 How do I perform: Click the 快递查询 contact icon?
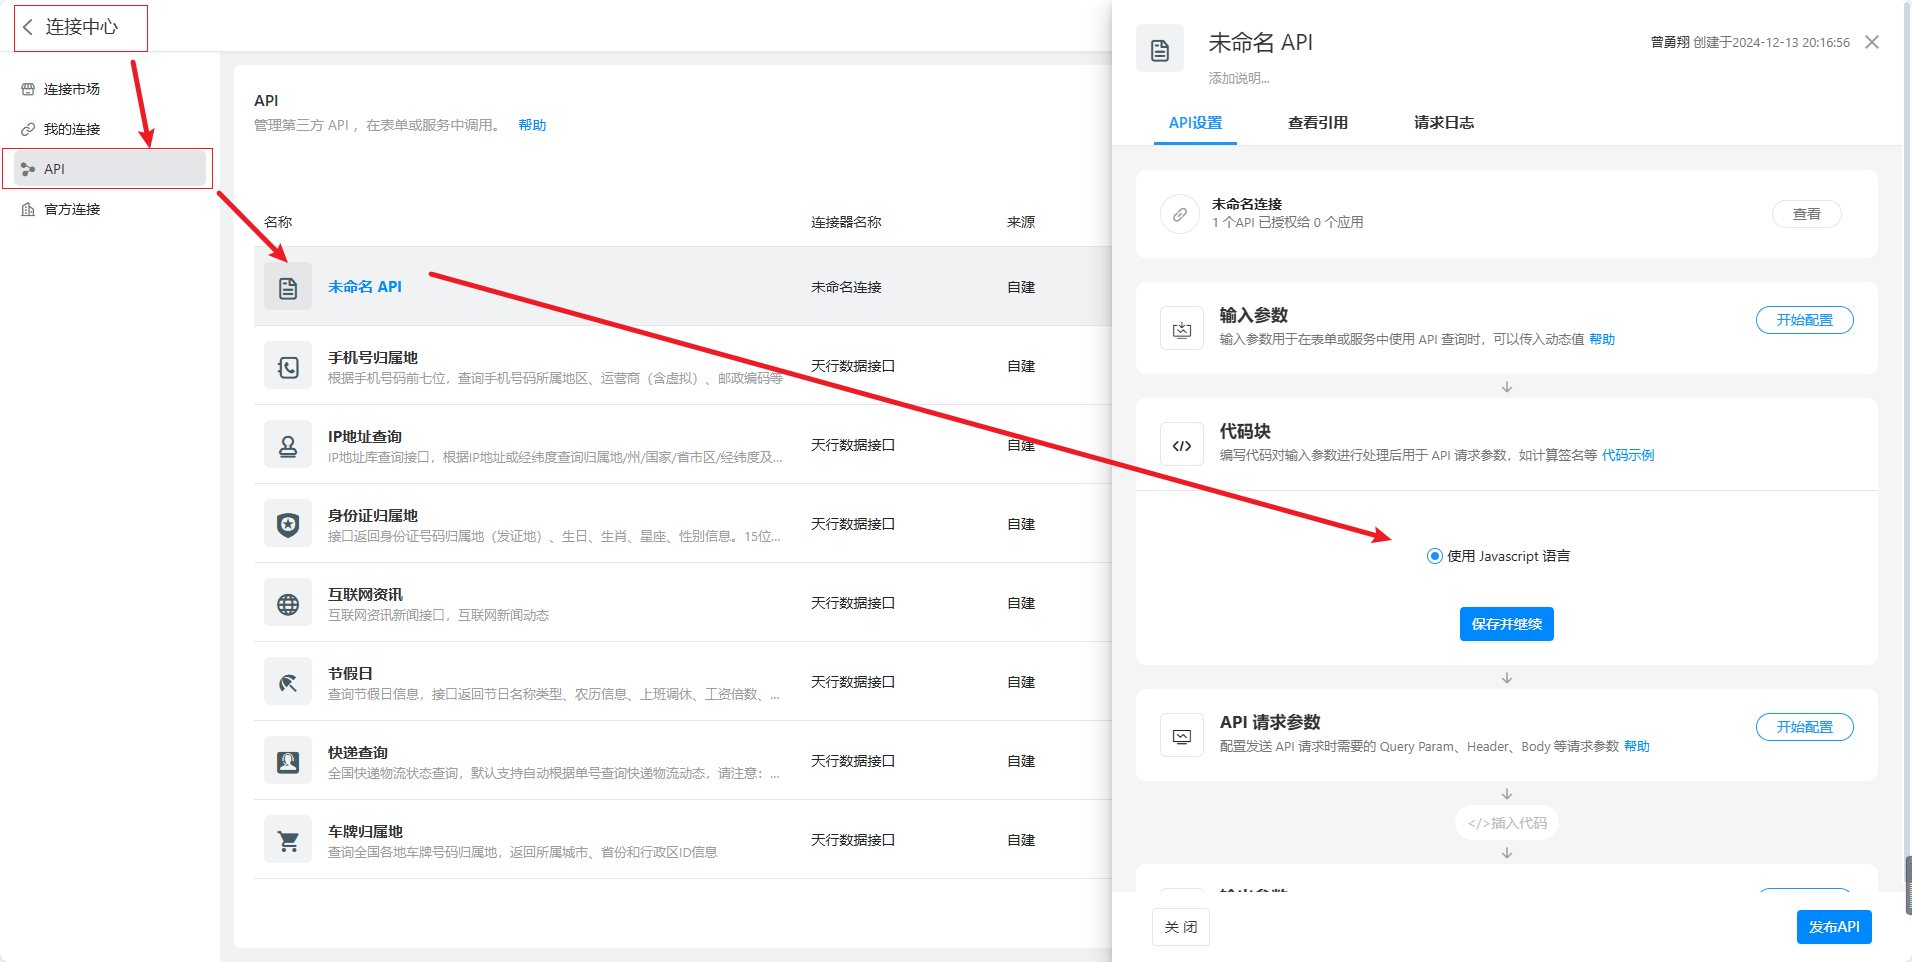(288, 762)
